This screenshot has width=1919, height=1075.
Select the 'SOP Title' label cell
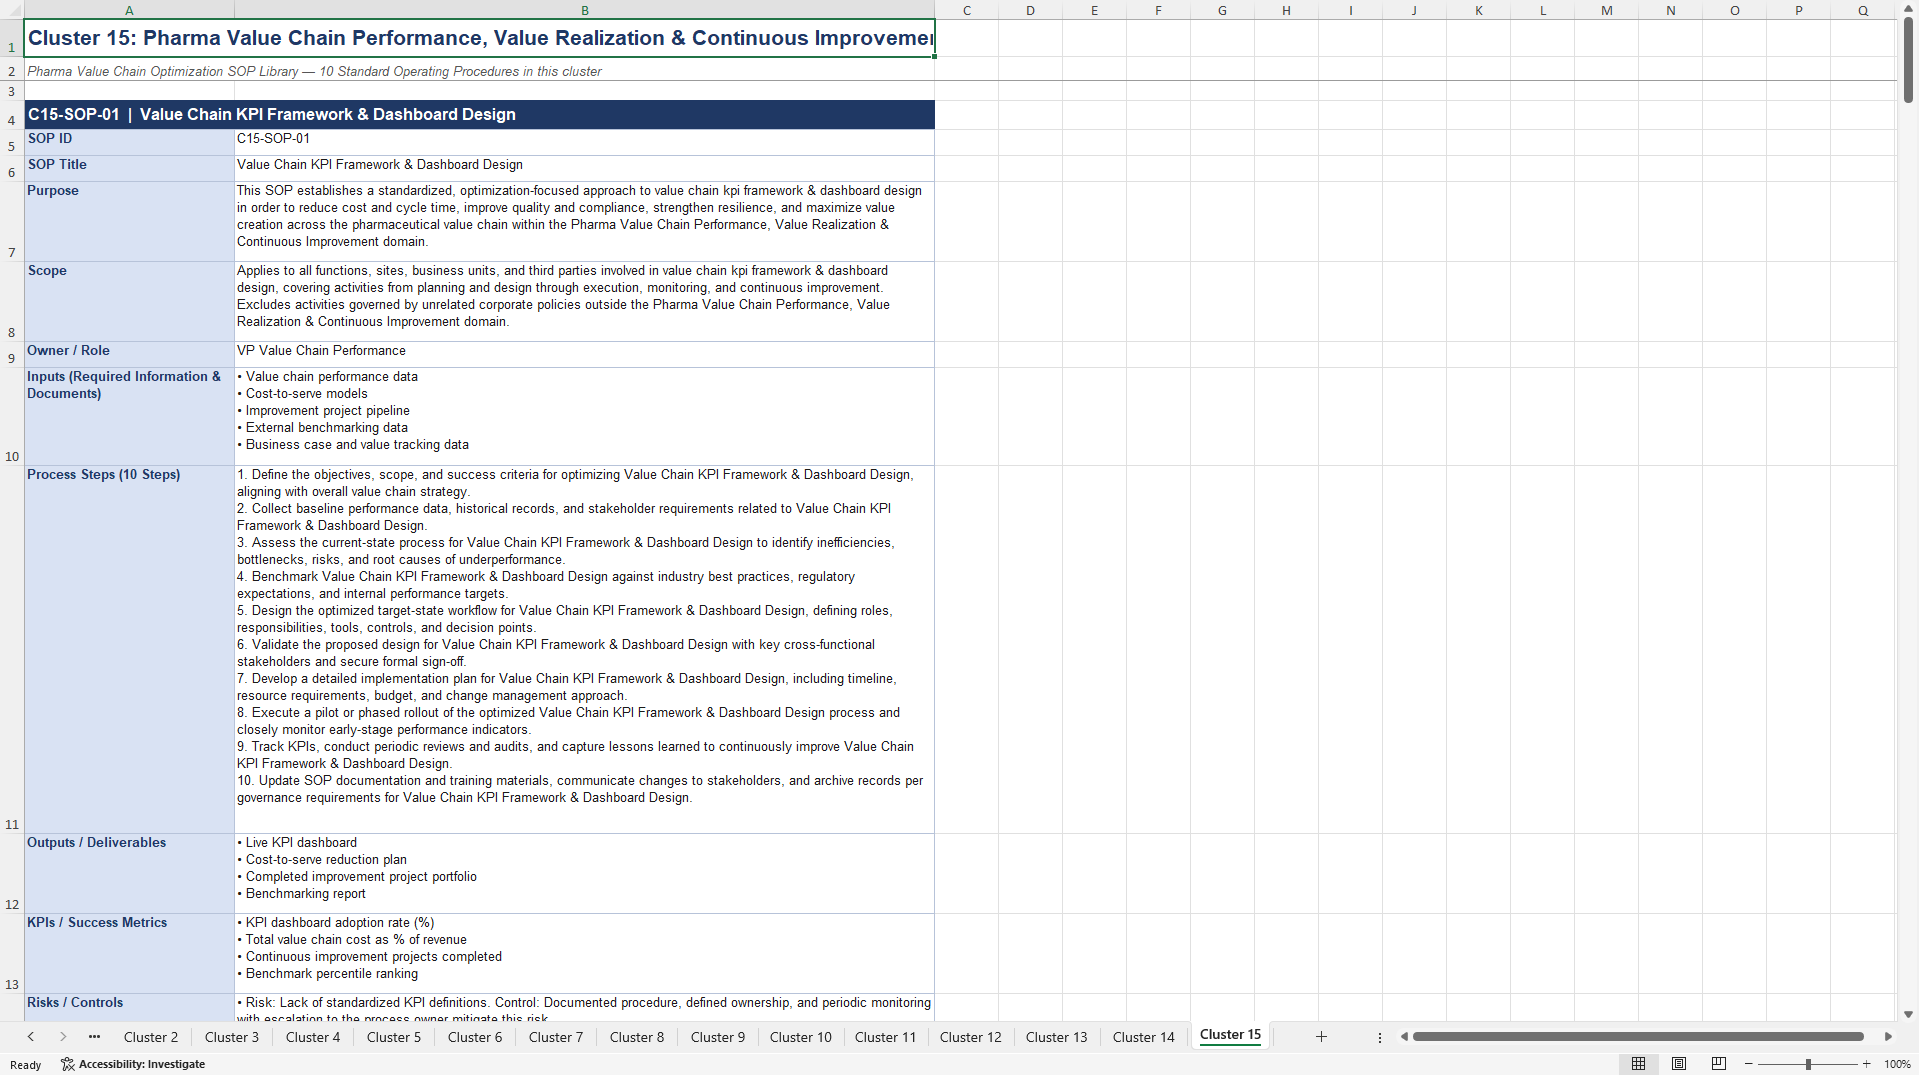point(129,168)
